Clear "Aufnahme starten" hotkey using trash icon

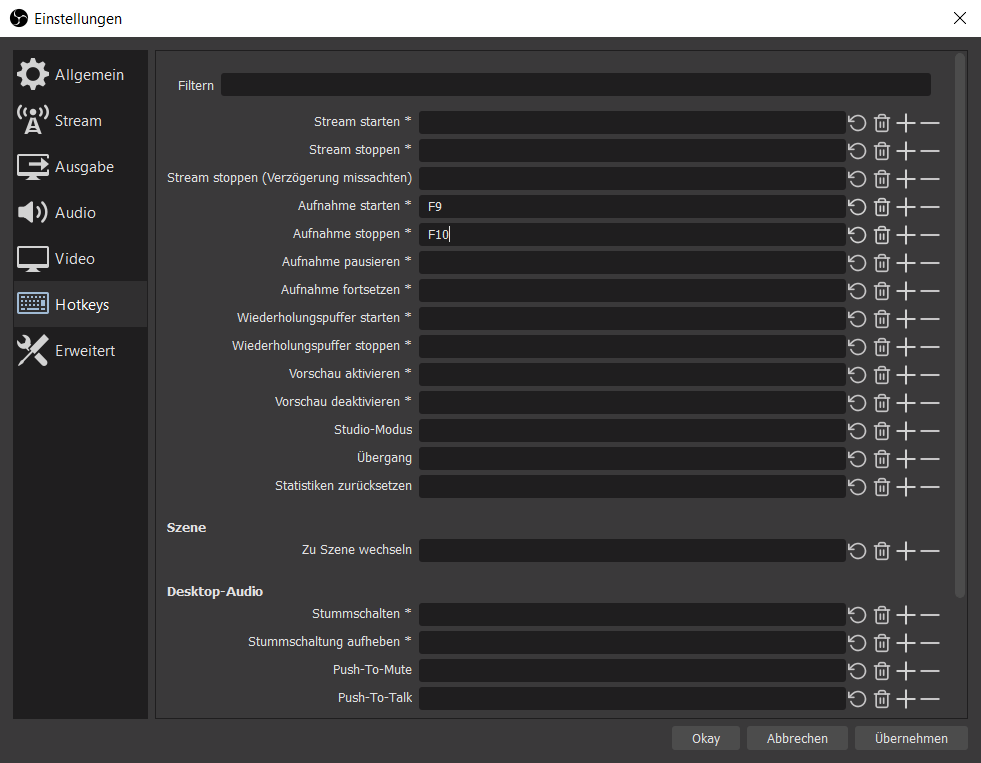point(881,206)
